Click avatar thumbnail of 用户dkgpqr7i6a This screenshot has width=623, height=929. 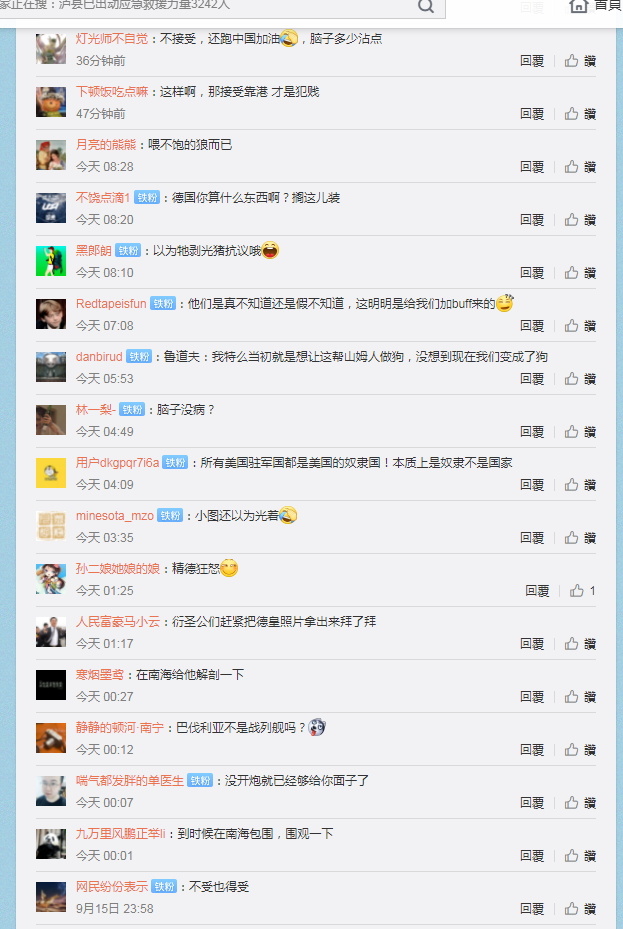point(51,473)
